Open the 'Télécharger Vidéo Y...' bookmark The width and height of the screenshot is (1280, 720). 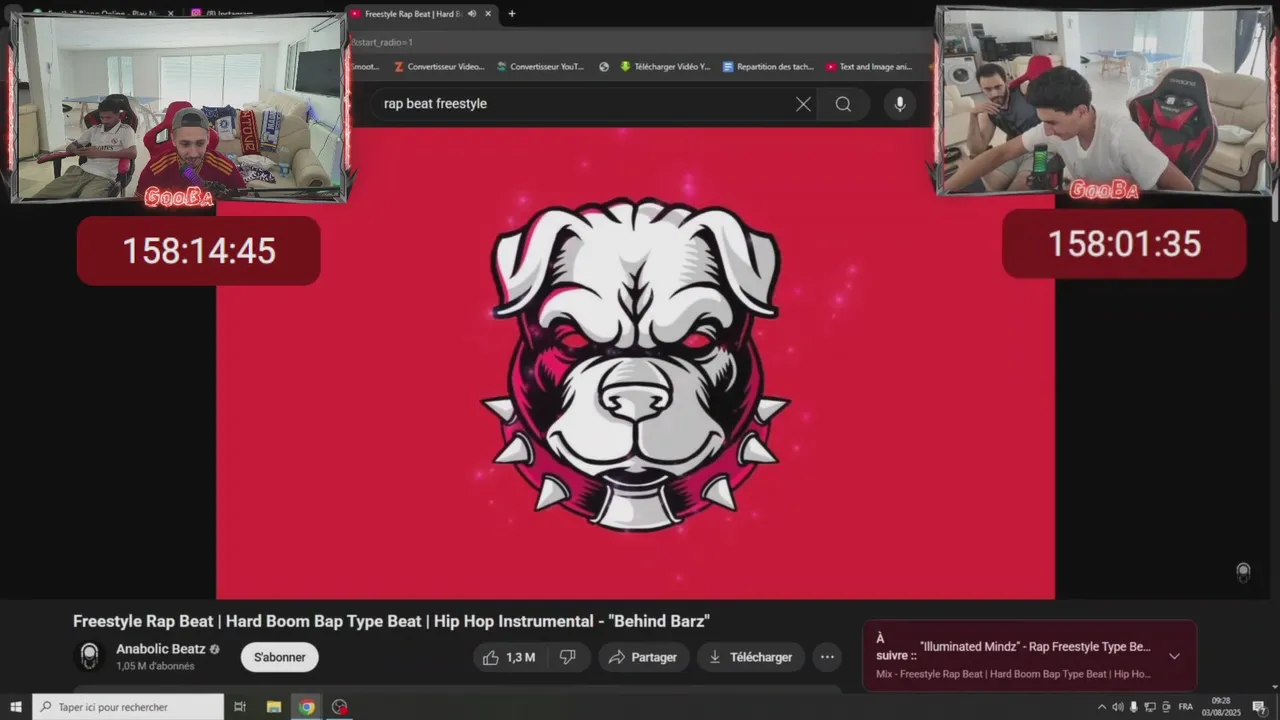coord(665,67)
